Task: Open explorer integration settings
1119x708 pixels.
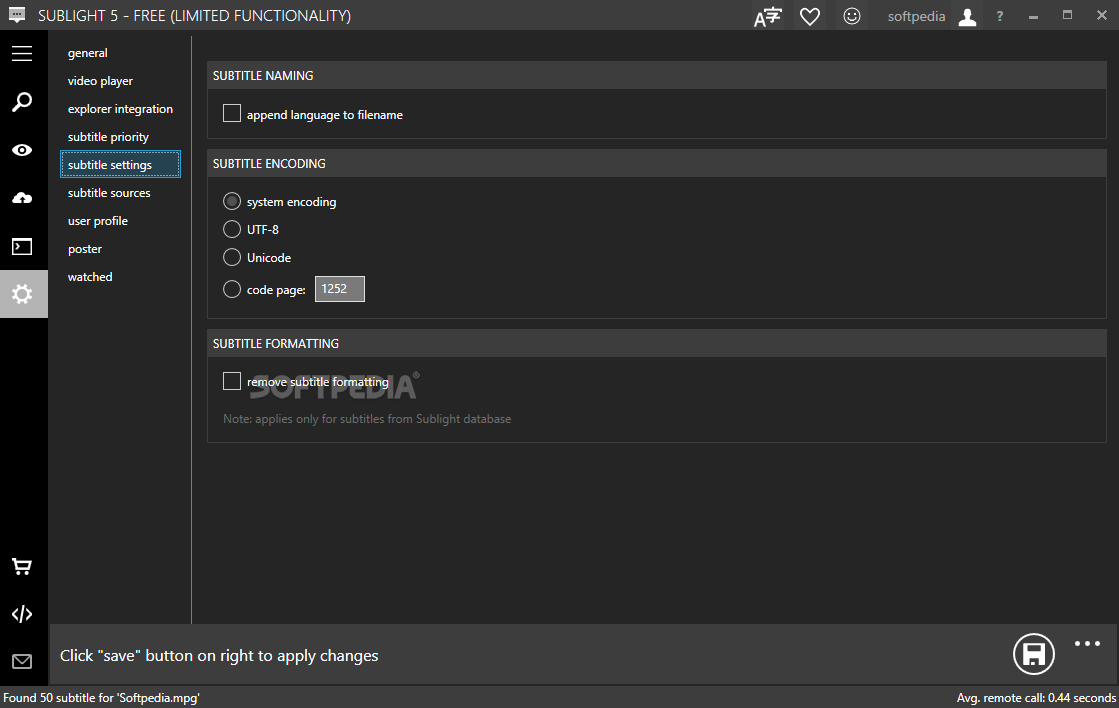Action: (x=121, y=108)
